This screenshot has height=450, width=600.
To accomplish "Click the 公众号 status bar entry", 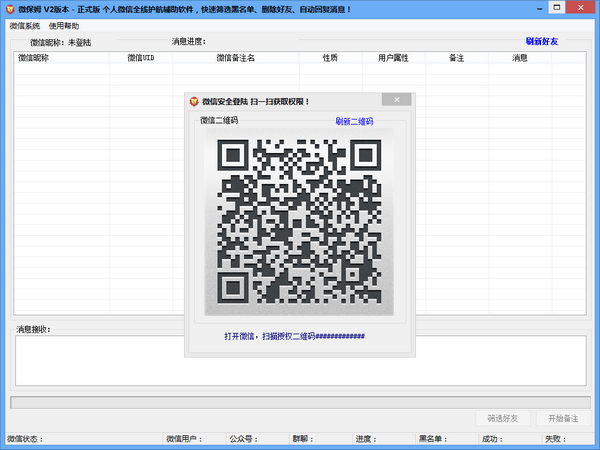I will click(x=243, y=439).
